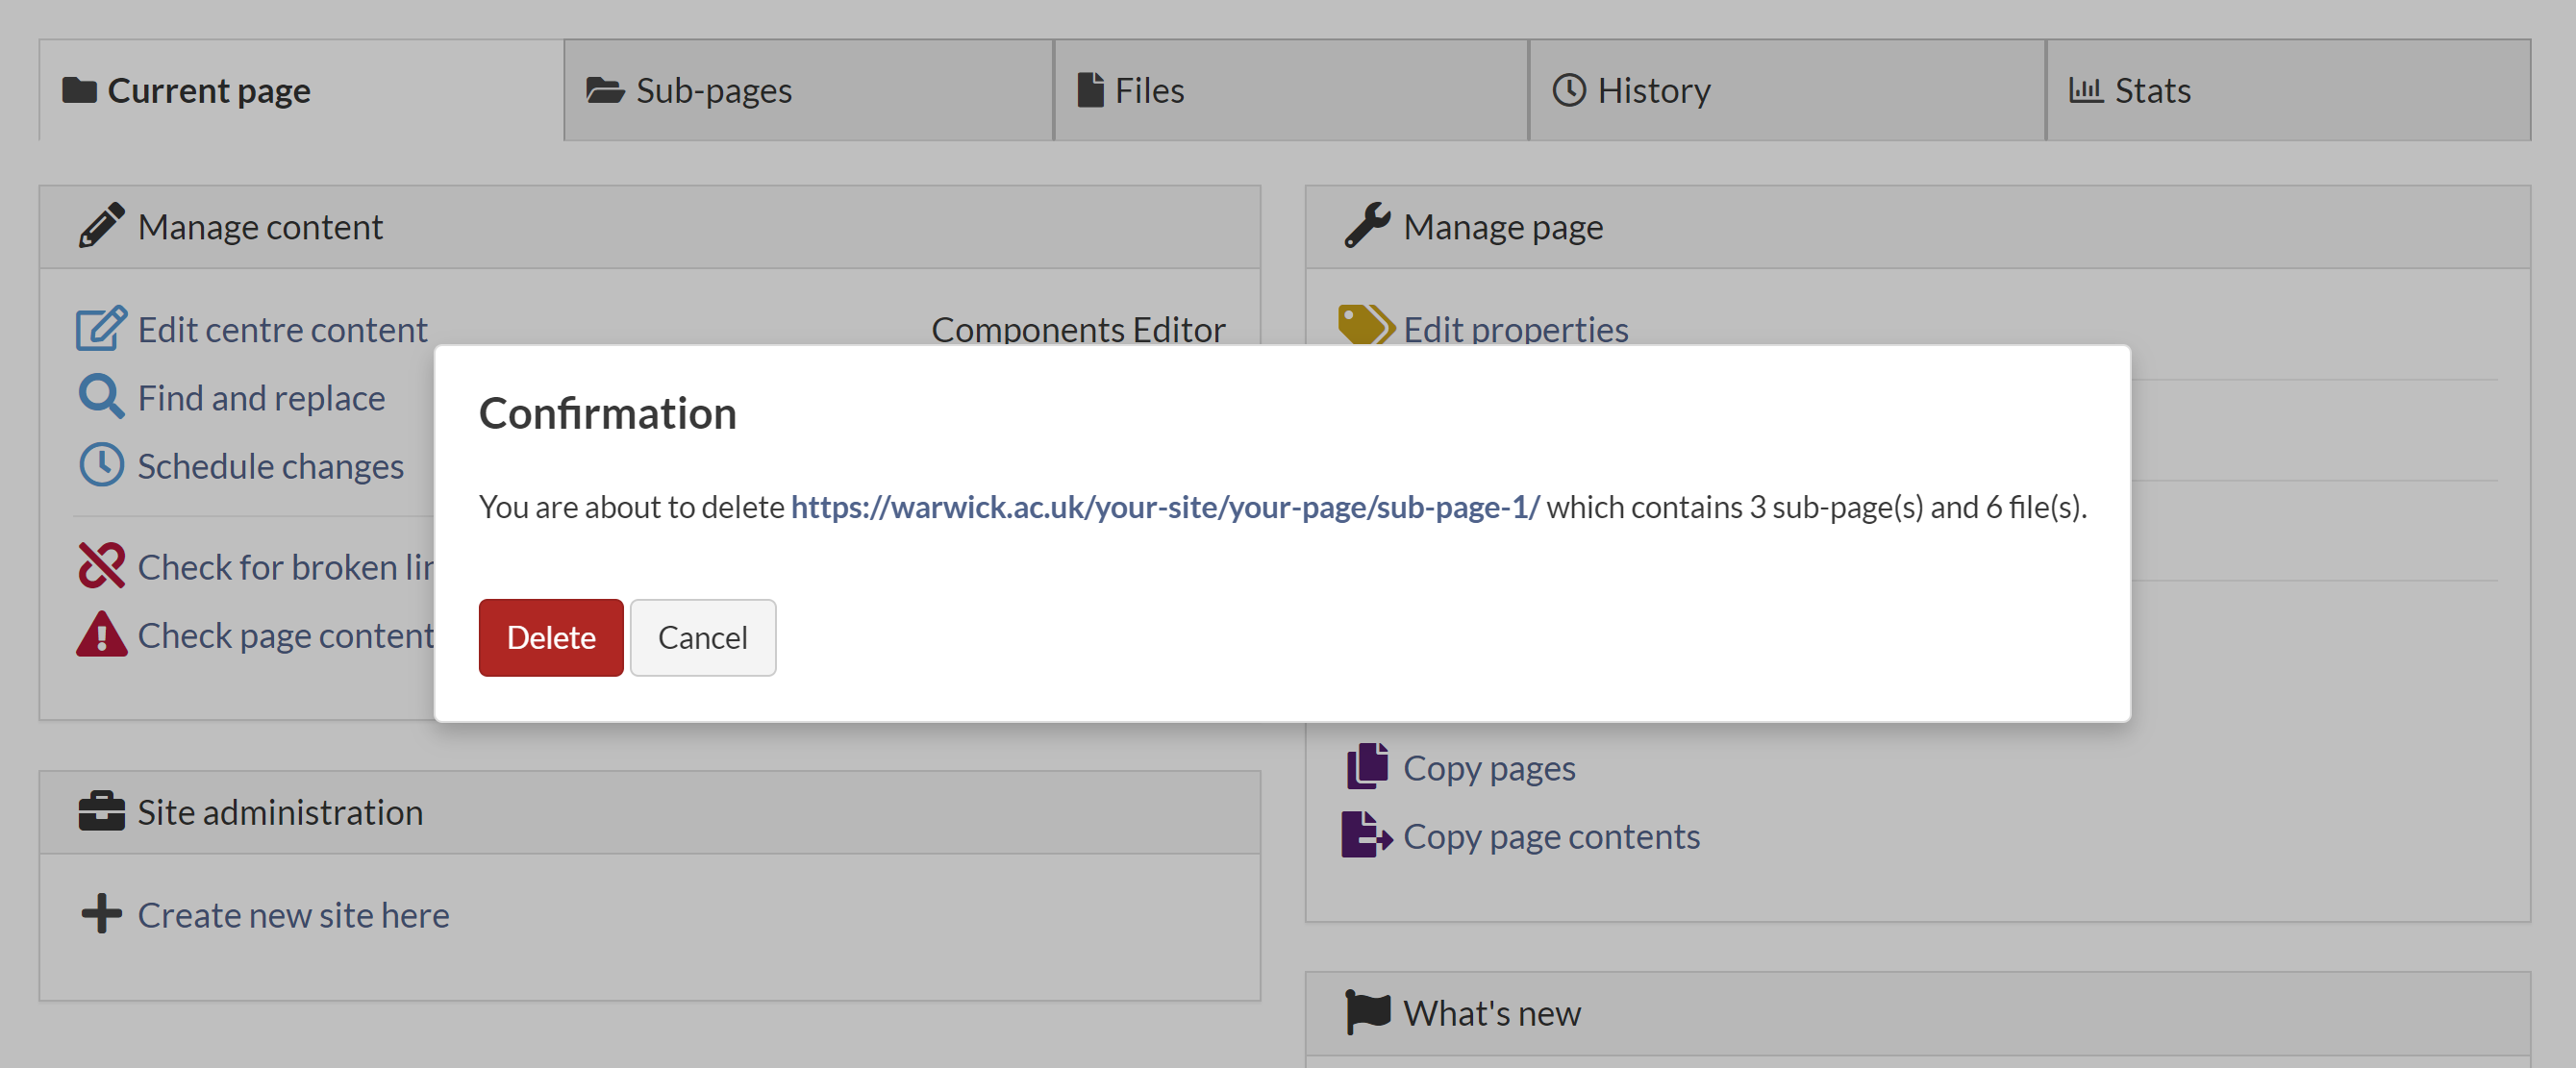Open the Components Editor option
Image resolution: width=2576 pixels, height=1068 pixels.
(x=1077, y=329)
